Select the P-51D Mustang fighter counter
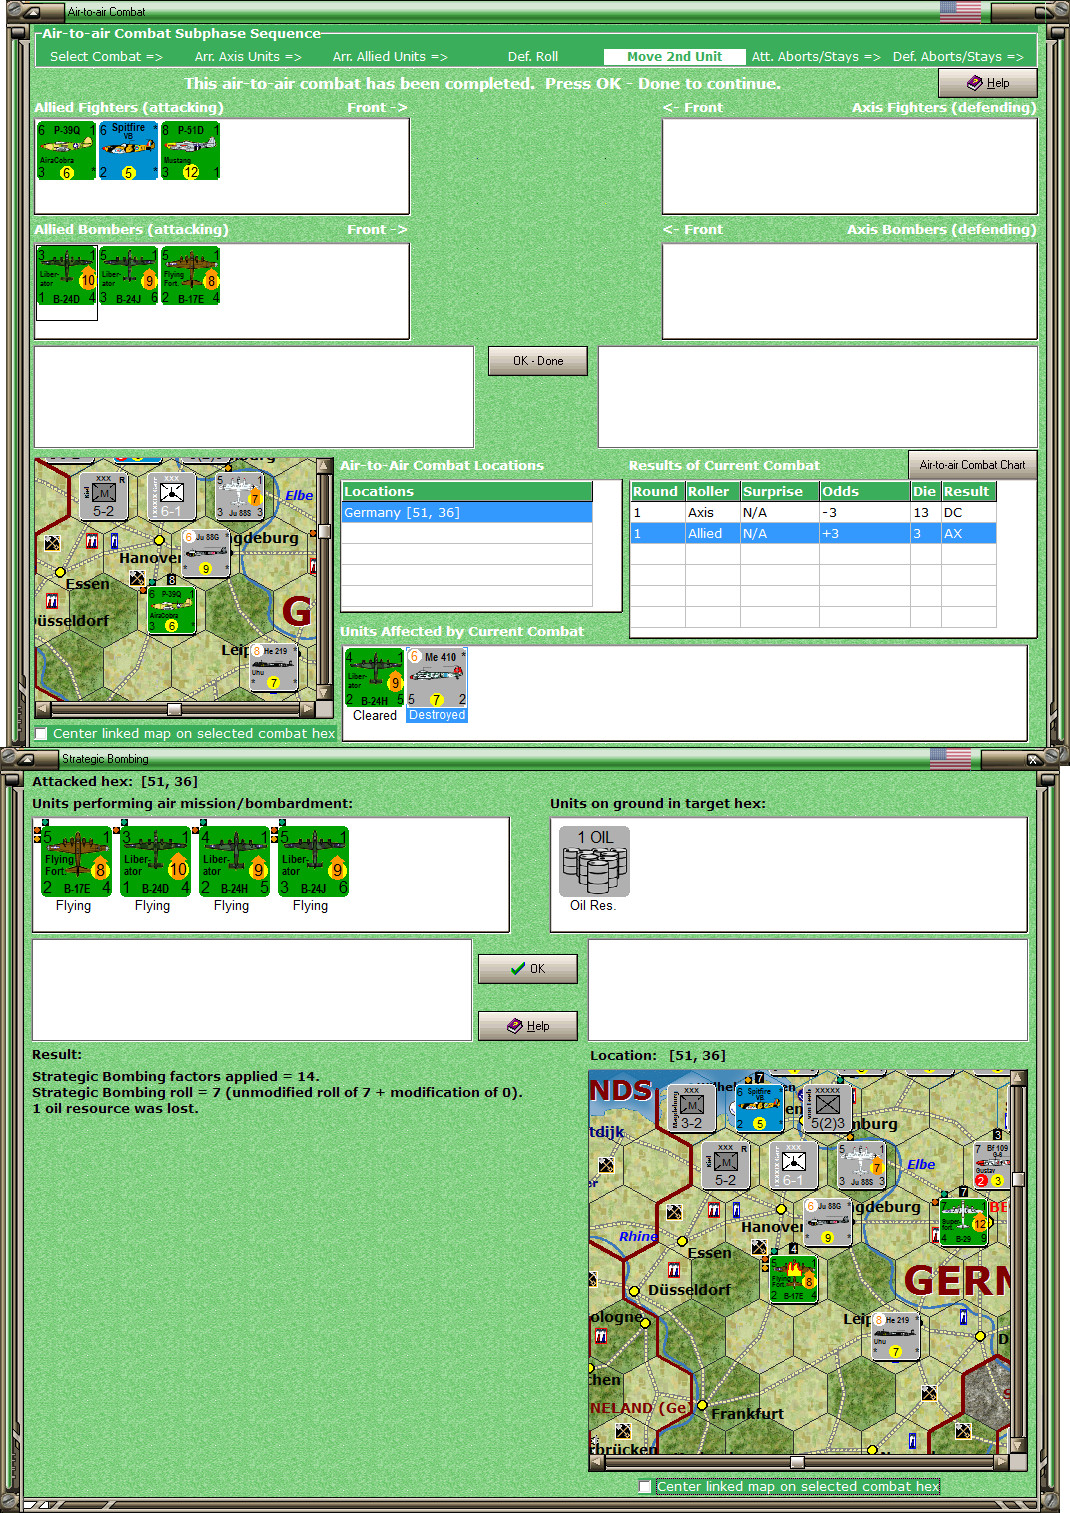Image resolution: width=1070 pixels, height=1513 pixels. 190,151
